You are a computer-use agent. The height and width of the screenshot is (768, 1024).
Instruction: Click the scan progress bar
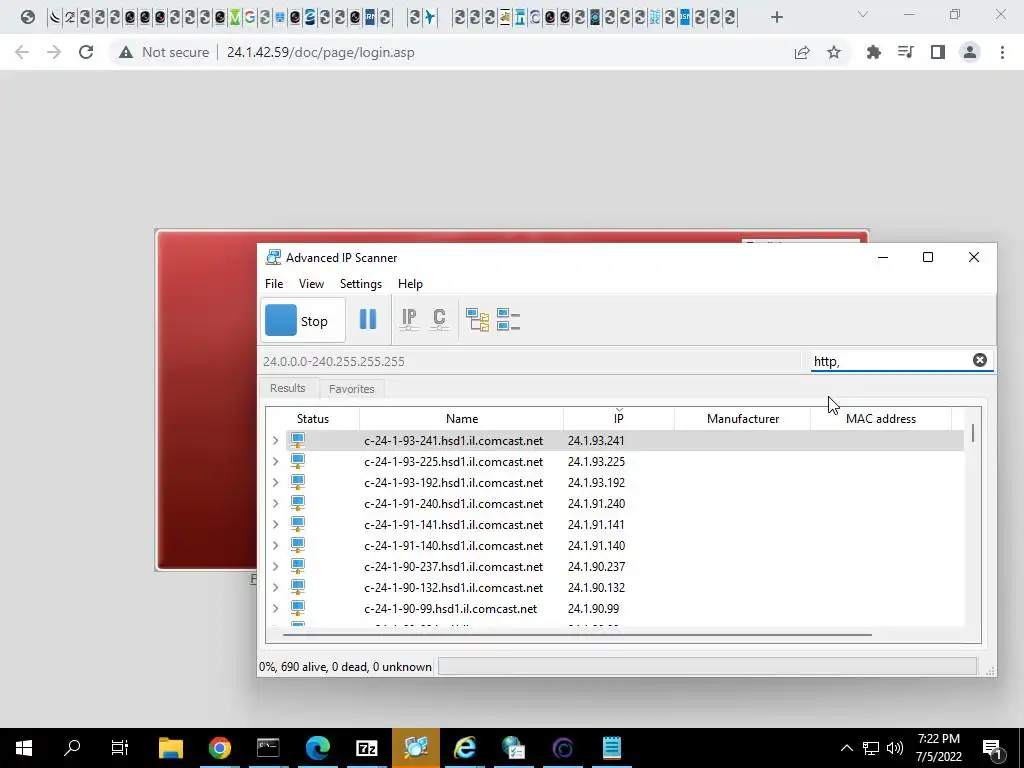pyautogui.click(x=707, y=667)
